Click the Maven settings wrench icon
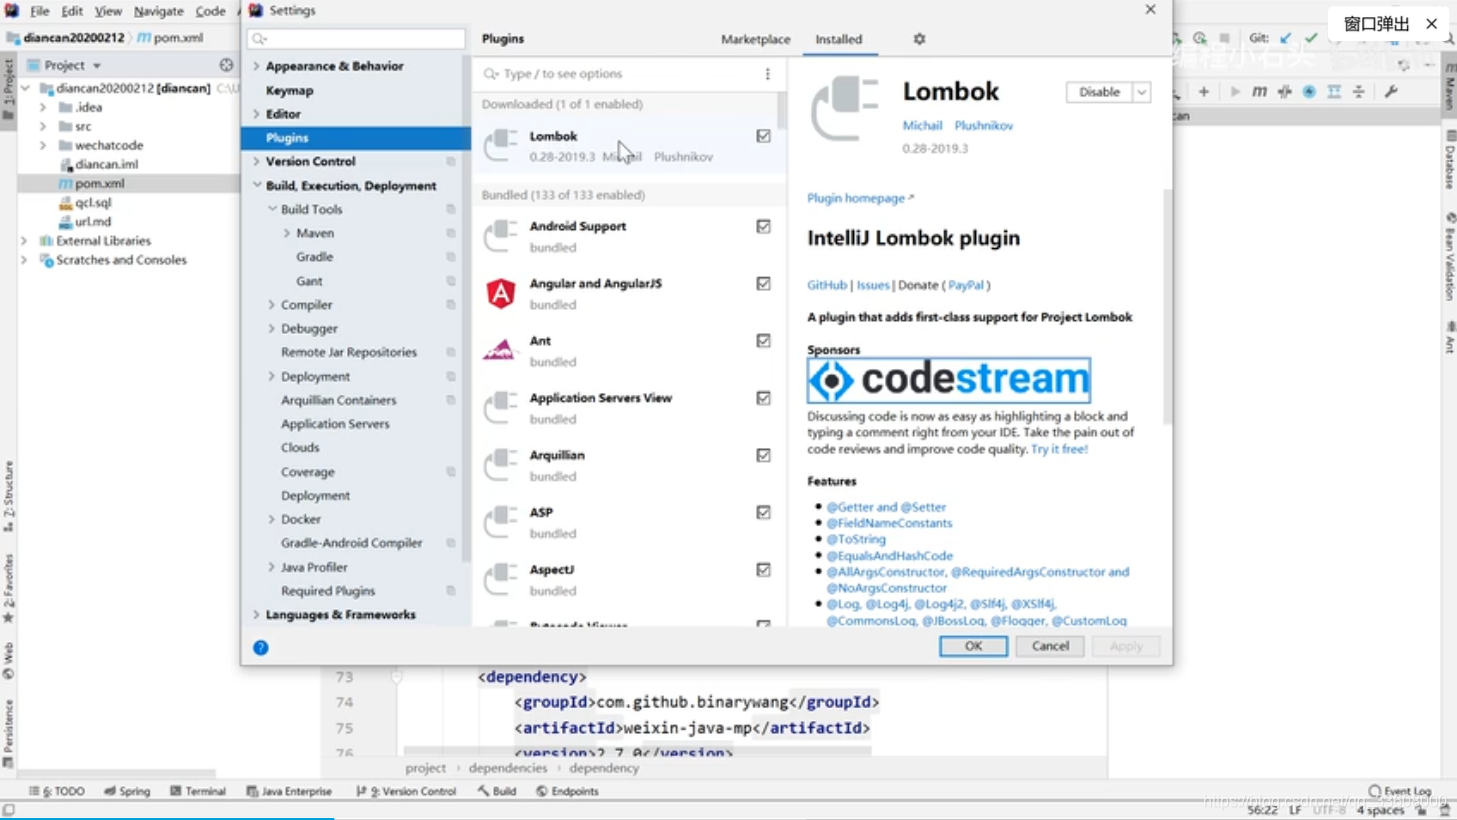This screenshot has height=820, width=1457. [x=1391, y=92]
